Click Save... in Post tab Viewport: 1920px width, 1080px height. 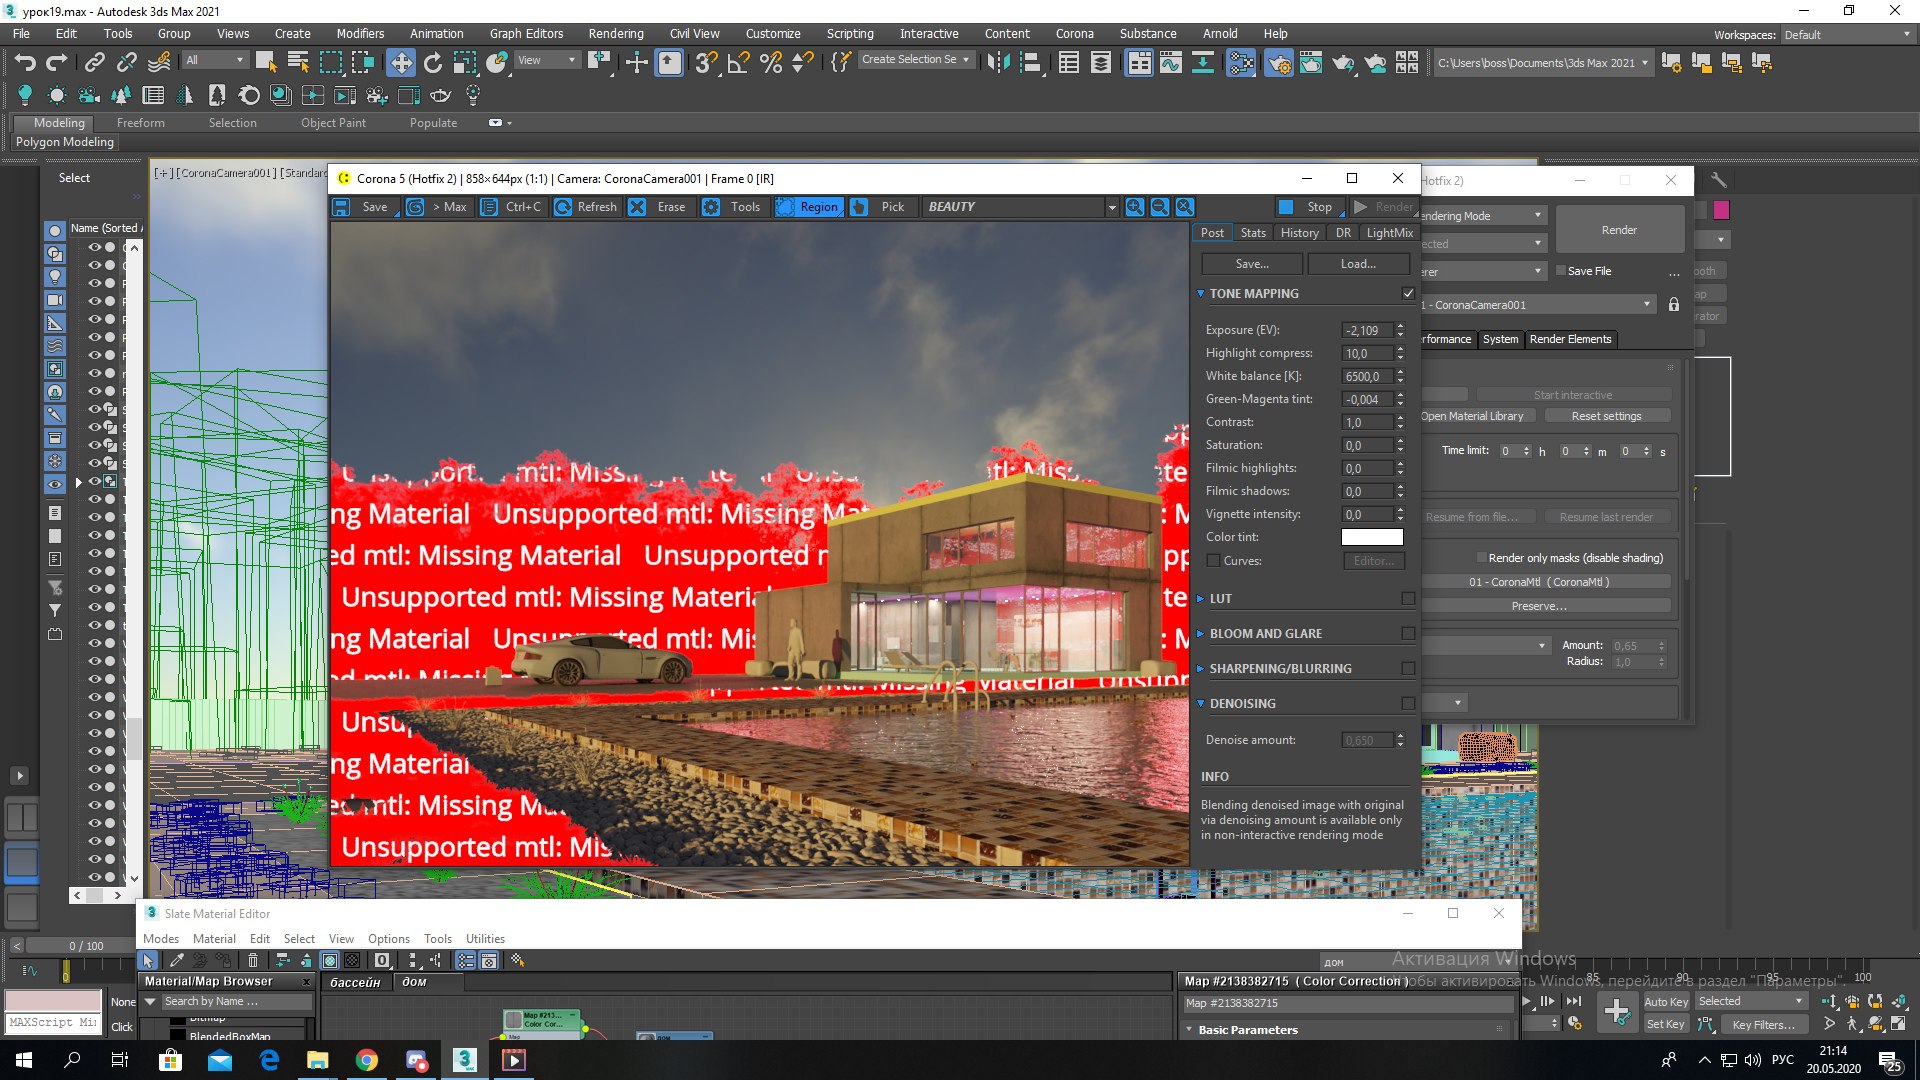(1252, 264)
